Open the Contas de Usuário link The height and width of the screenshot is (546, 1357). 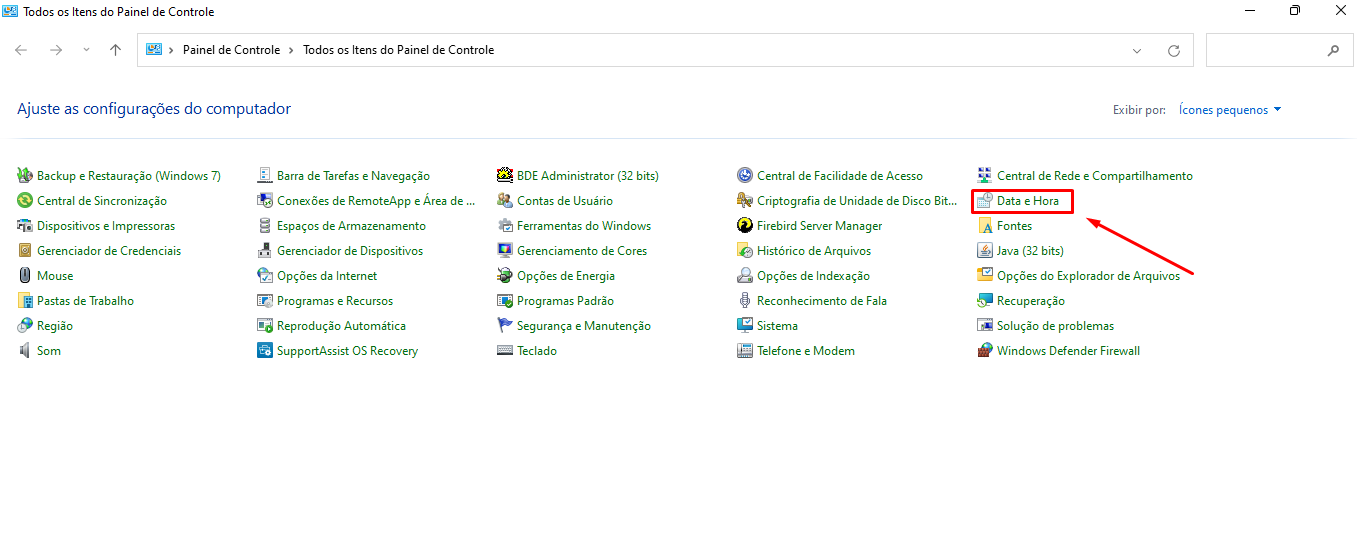coord(565,201)
